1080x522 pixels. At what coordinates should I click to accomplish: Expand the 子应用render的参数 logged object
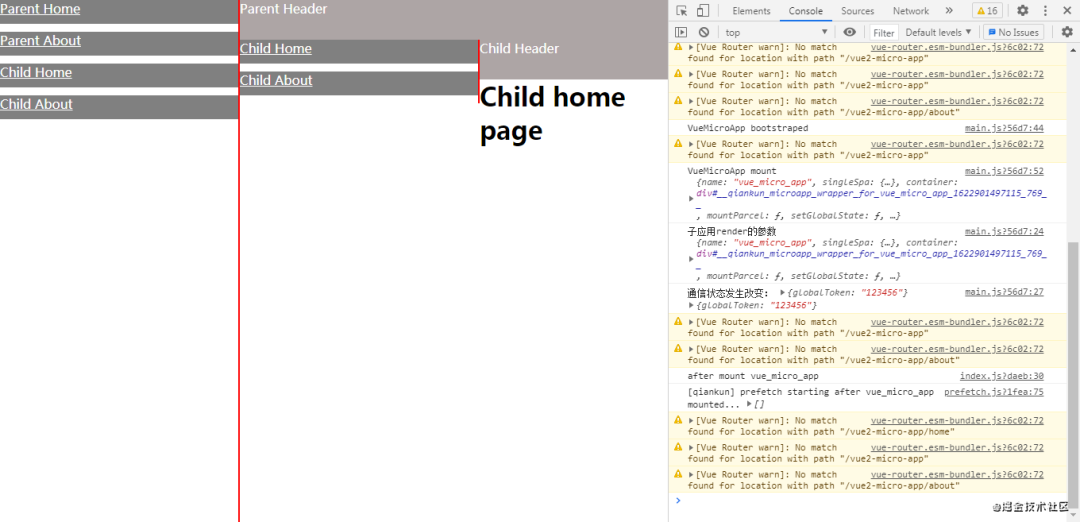coord(692,259)
